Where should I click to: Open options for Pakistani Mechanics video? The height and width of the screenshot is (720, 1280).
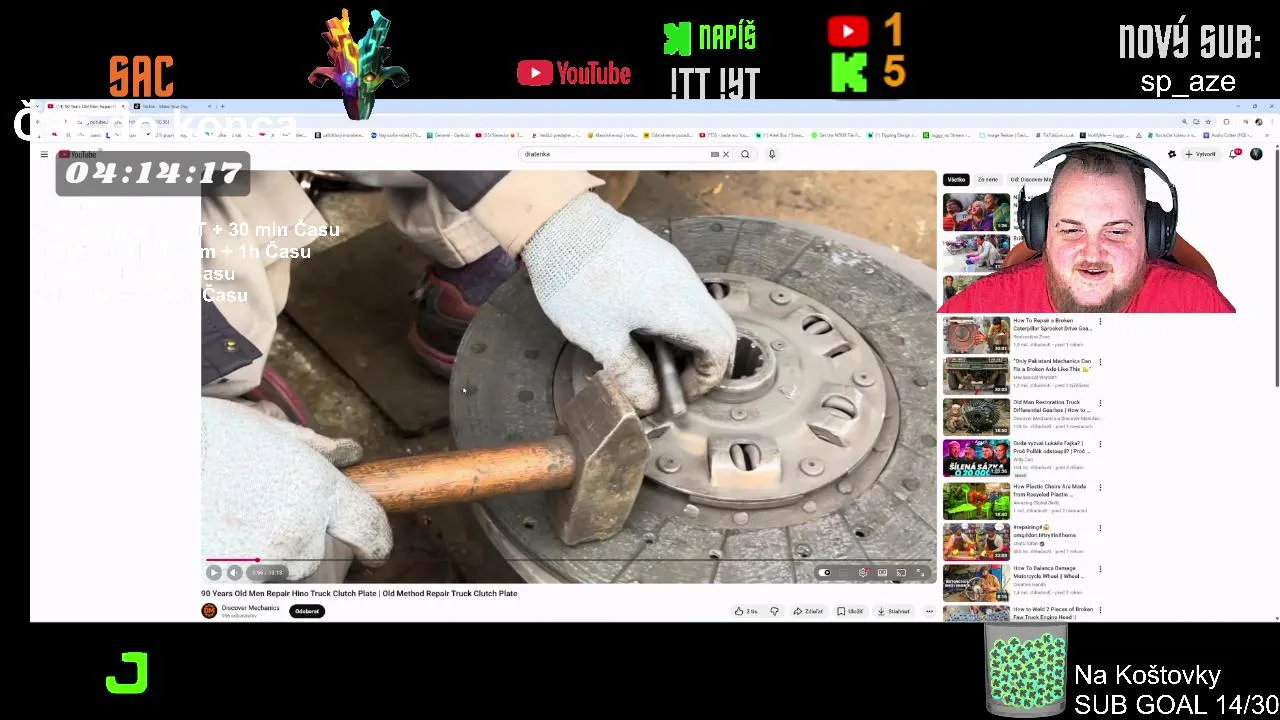click(x=1100, y=362)
